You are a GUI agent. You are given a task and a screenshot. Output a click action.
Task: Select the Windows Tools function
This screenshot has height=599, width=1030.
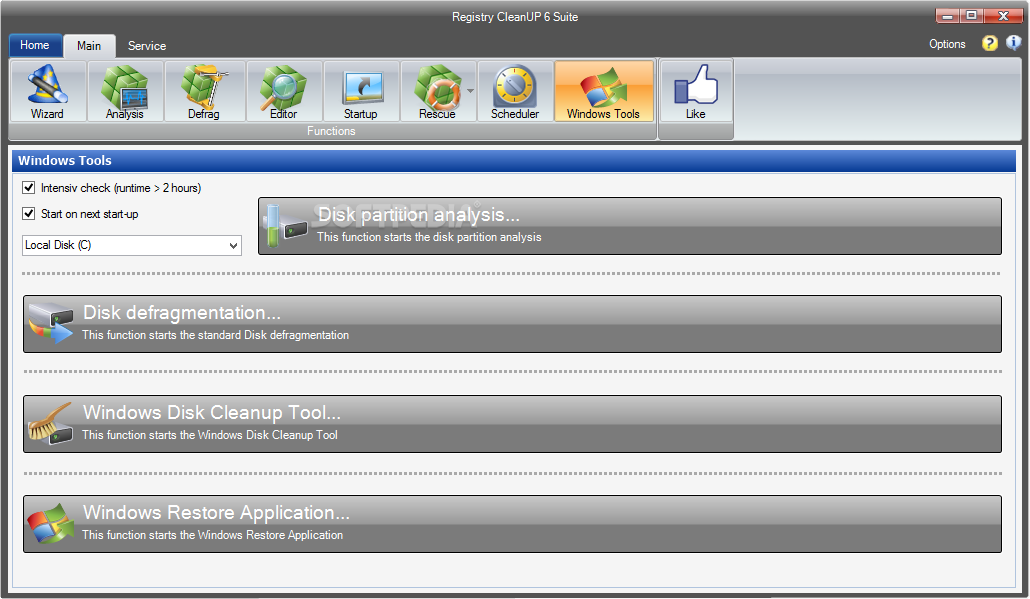(604, 91)
